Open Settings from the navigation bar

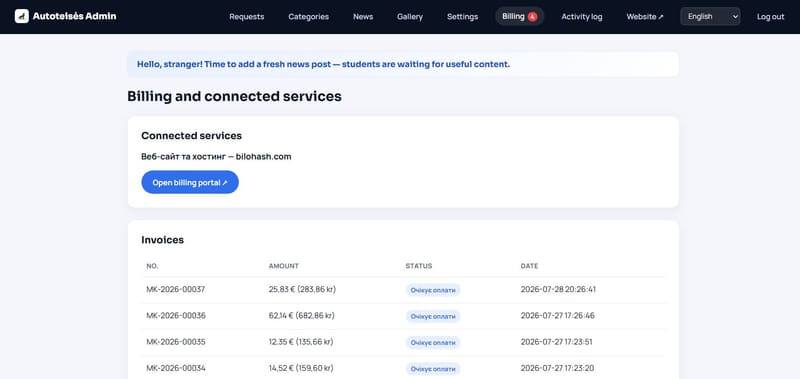click(462, 17)
